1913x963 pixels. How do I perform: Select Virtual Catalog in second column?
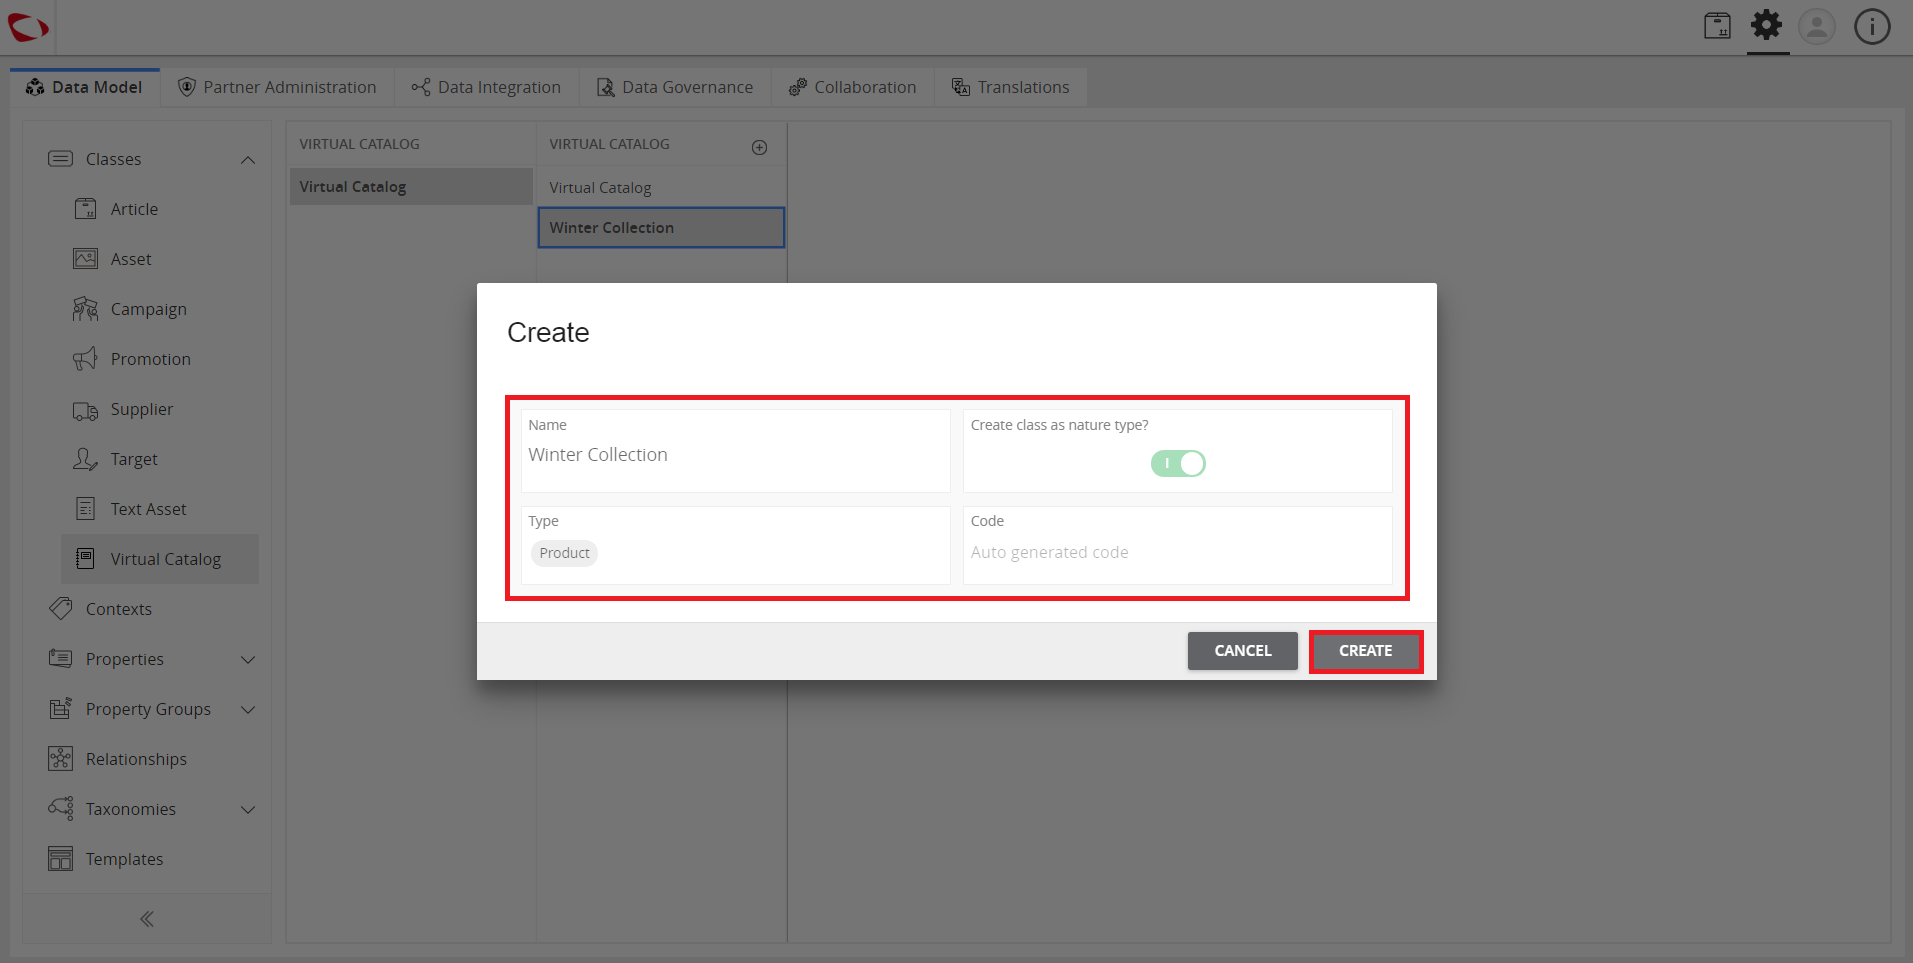(661, 188)
